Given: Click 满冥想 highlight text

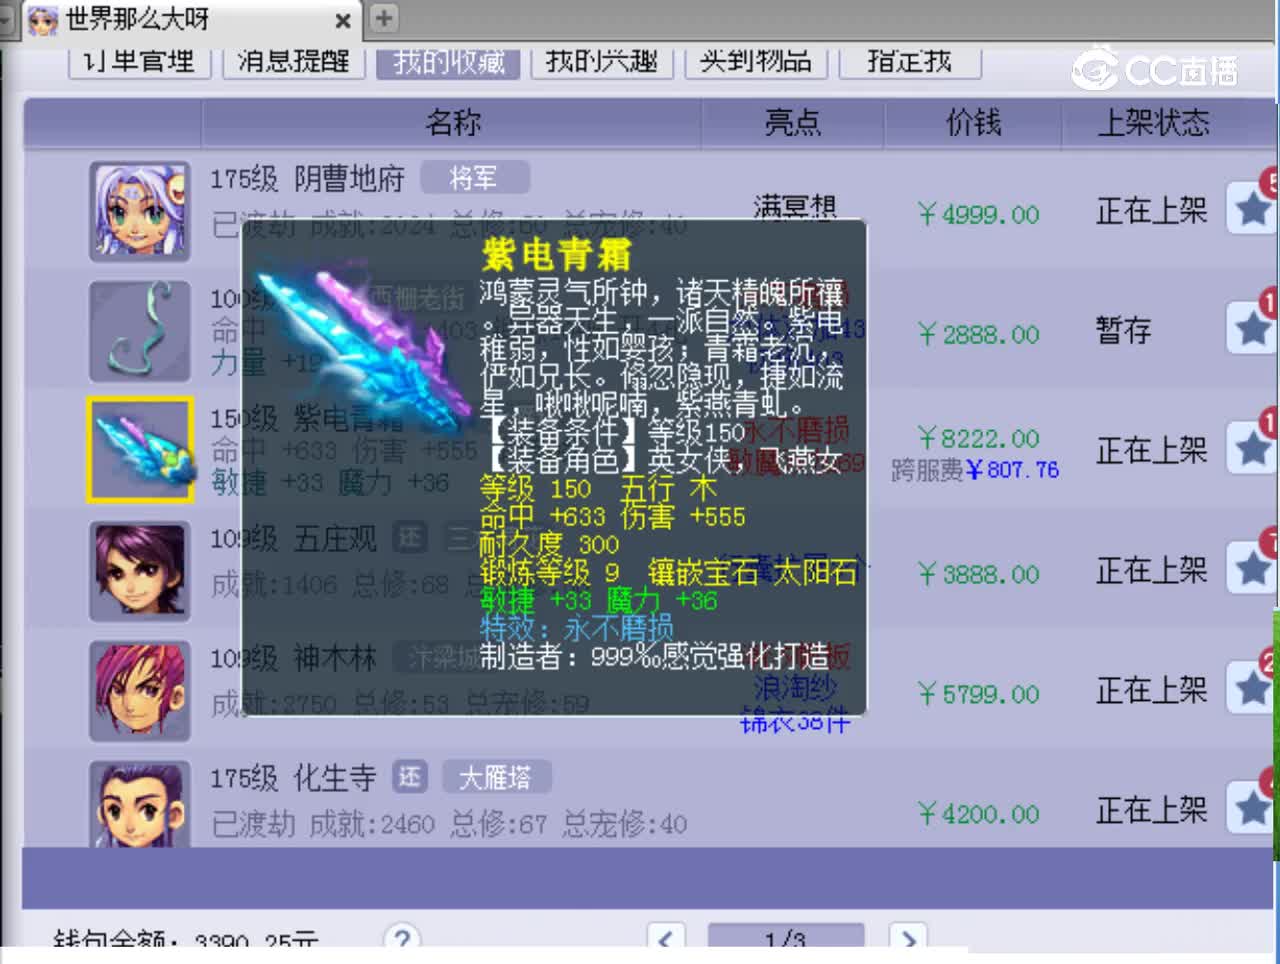Looking at the screenshot, I should [x=795, y=205].
